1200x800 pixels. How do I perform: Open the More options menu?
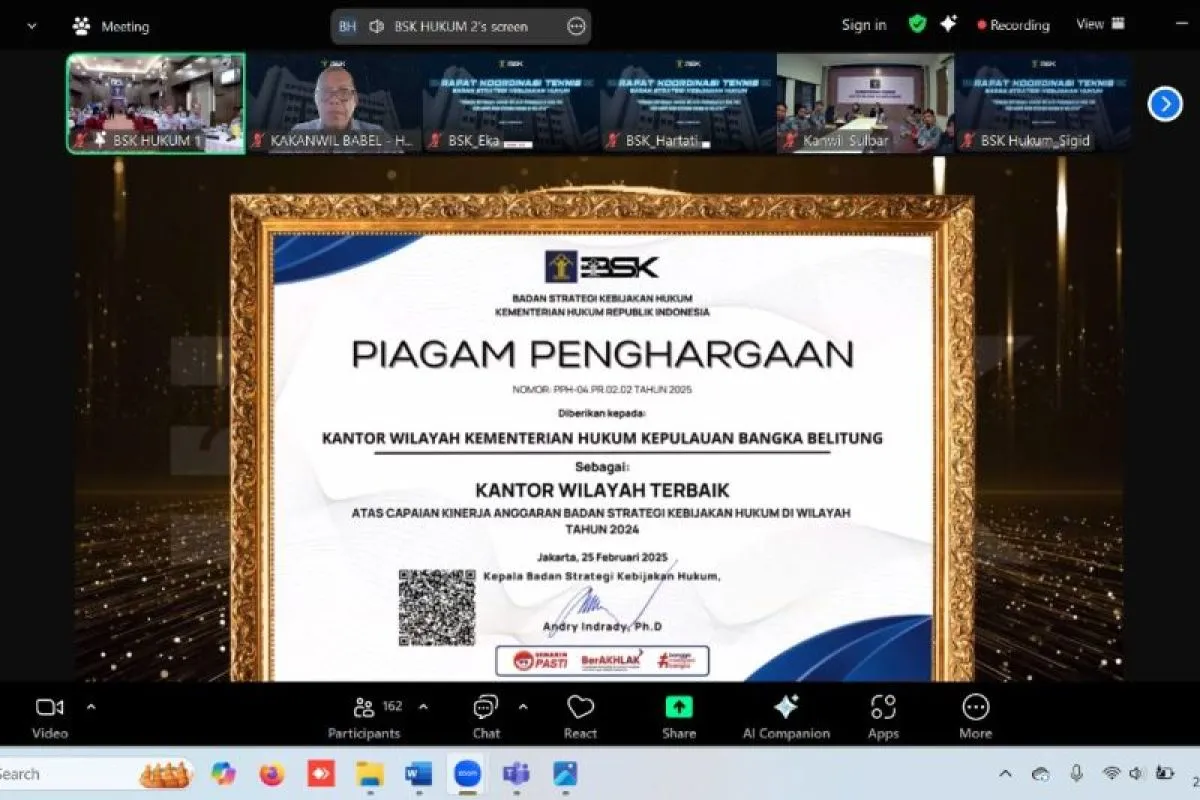click(975, 716)
